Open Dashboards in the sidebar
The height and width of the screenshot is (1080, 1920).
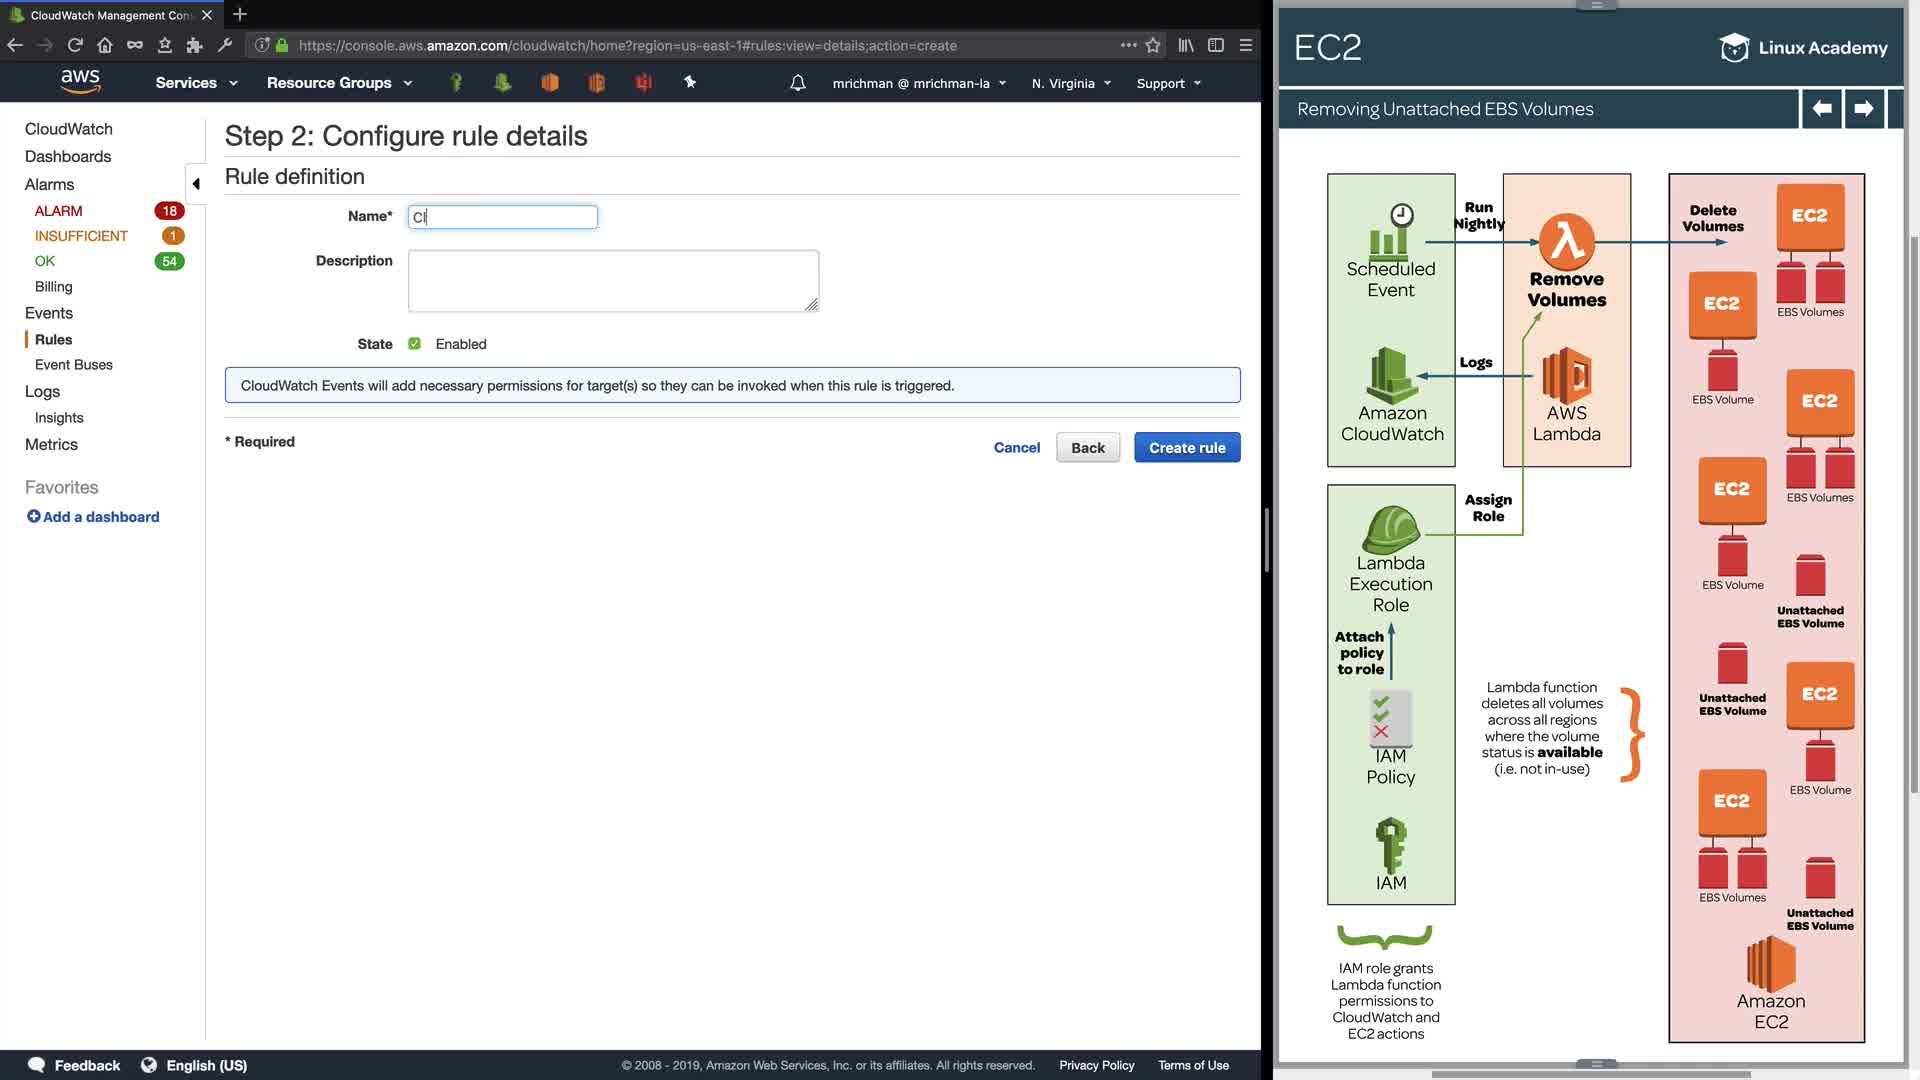68,156
